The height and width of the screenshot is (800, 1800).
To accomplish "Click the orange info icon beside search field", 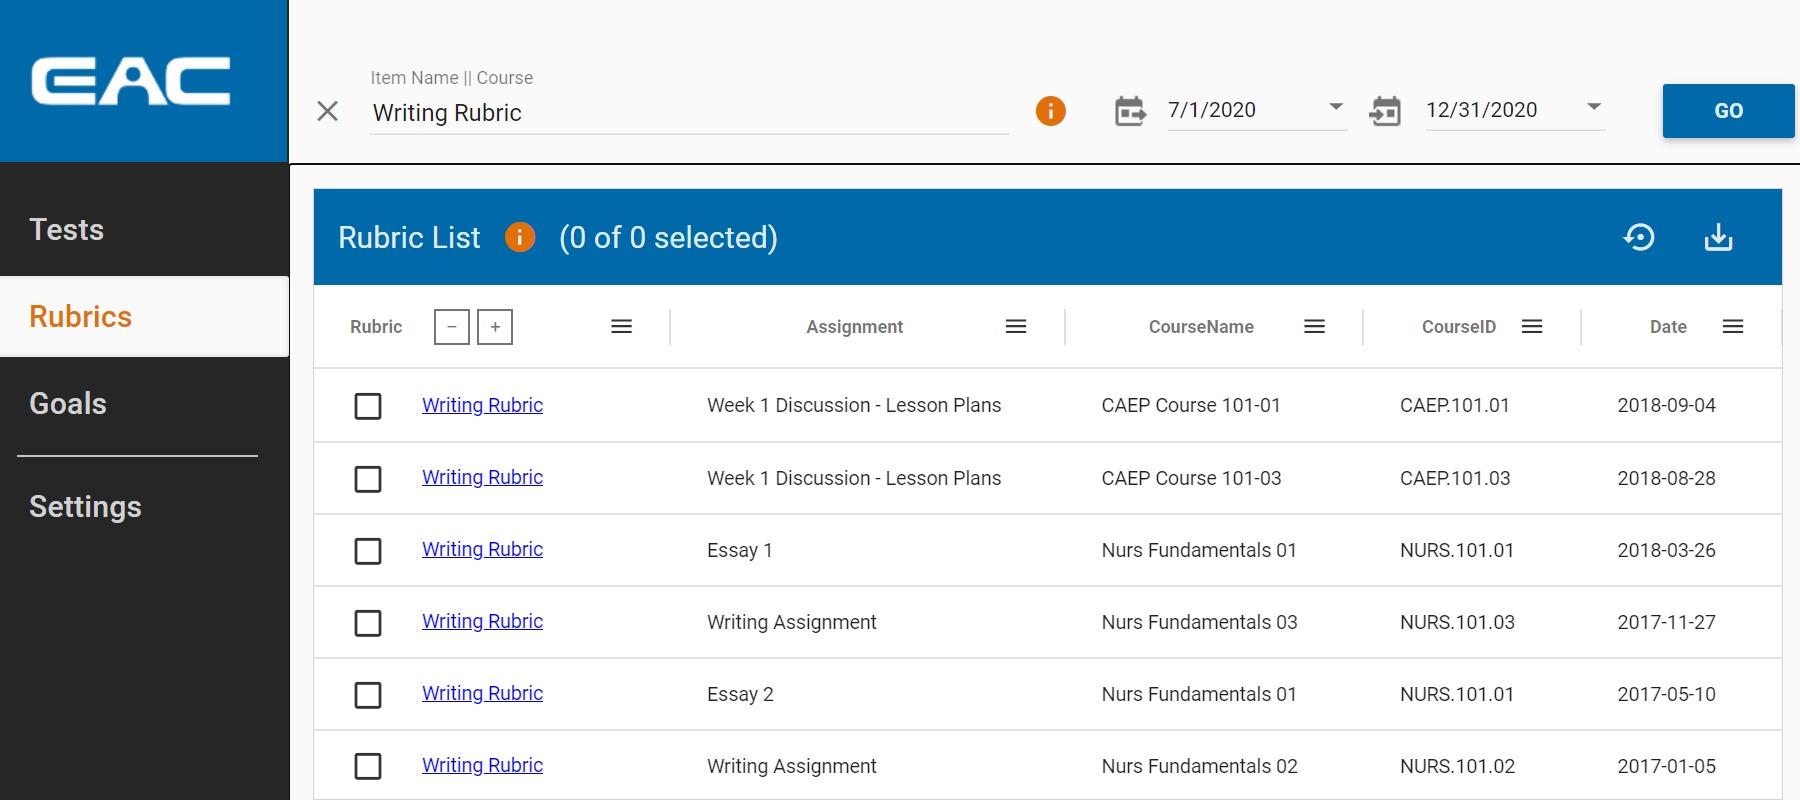I will [x=1050, y=111].
